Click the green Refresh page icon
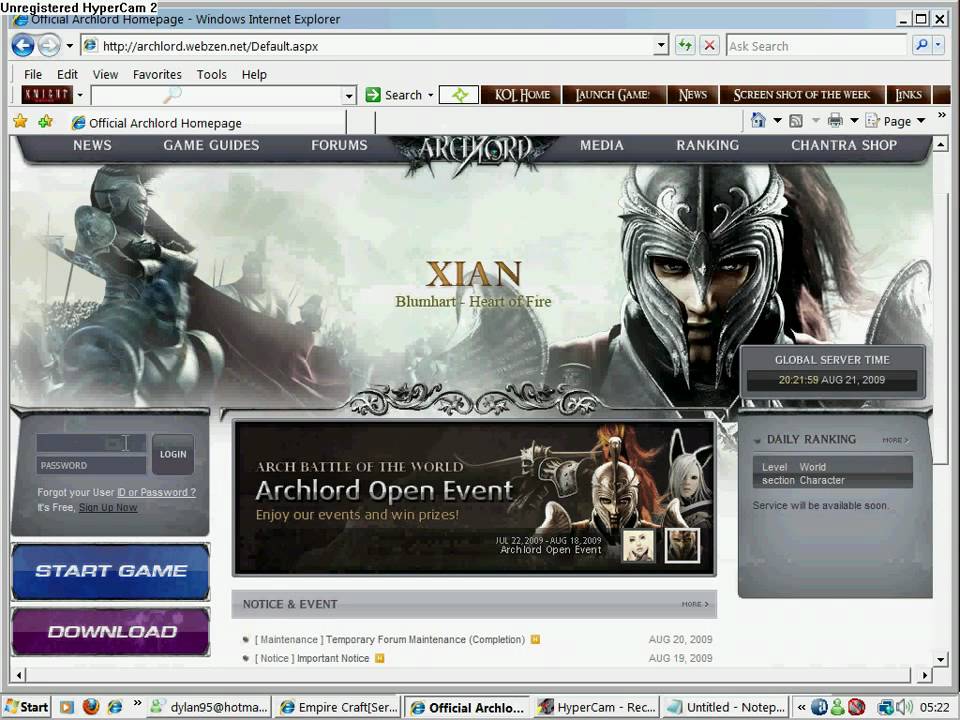The image size is (960, 720). 685,45
